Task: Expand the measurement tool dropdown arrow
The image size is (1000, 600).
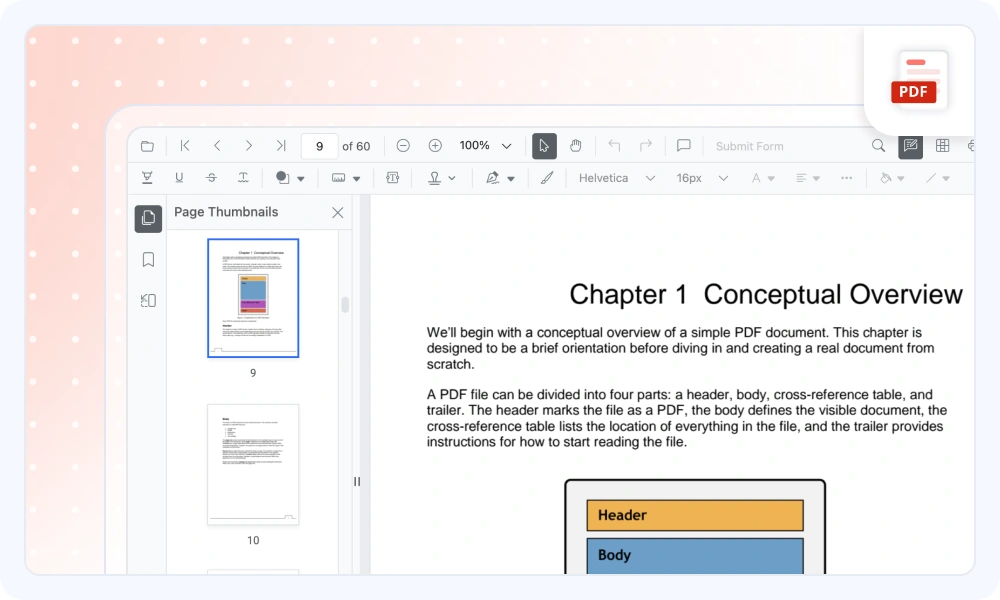Action: (x=357, y=179)
